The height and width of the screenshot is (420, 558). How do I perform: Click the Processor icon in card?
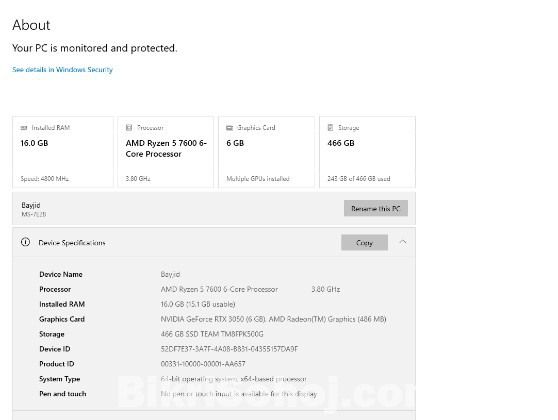click(x=129, y=127)
